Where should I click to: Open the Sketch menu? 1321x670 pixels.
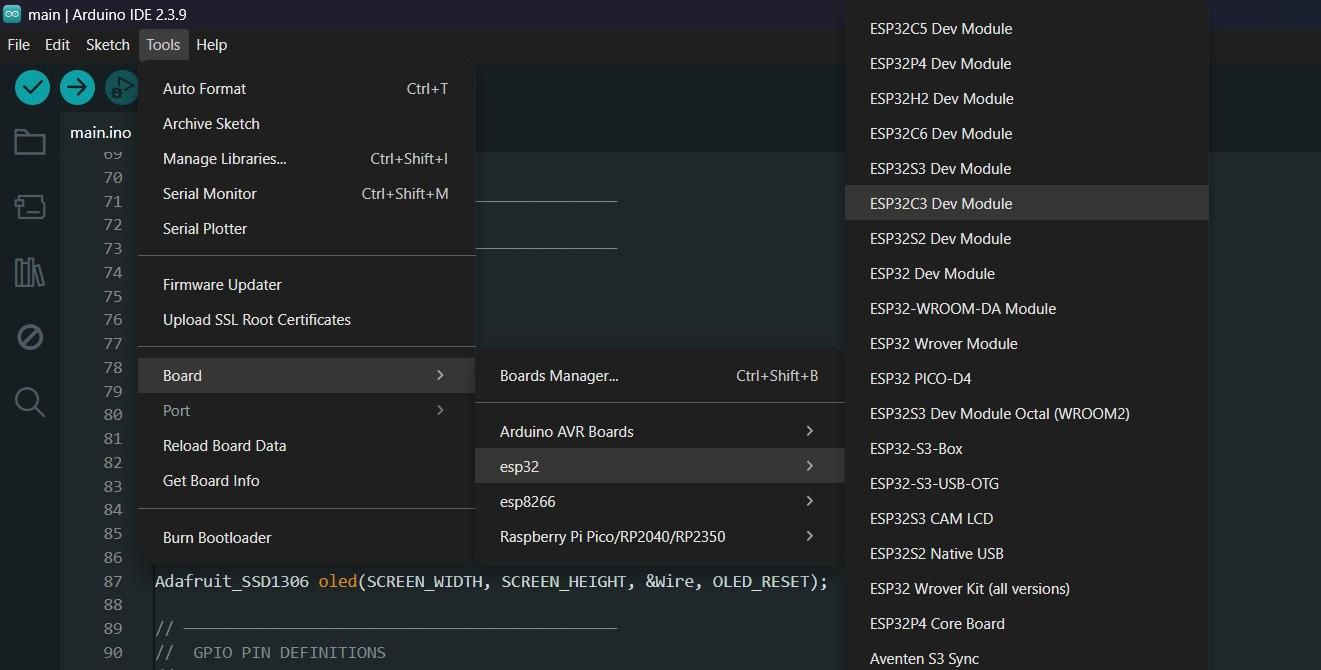click(x=107, y=45)
